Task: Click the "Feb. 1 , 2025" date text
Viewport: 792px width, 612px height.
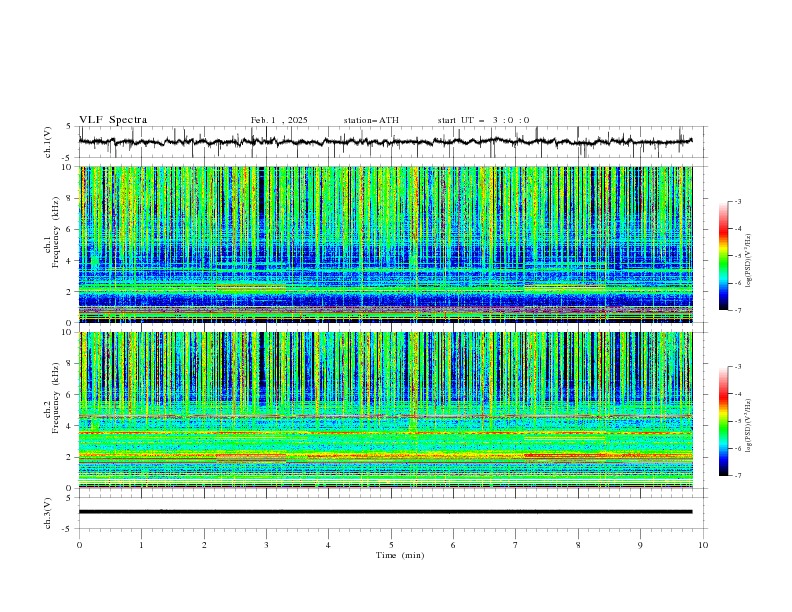Action: pos(279,120)
